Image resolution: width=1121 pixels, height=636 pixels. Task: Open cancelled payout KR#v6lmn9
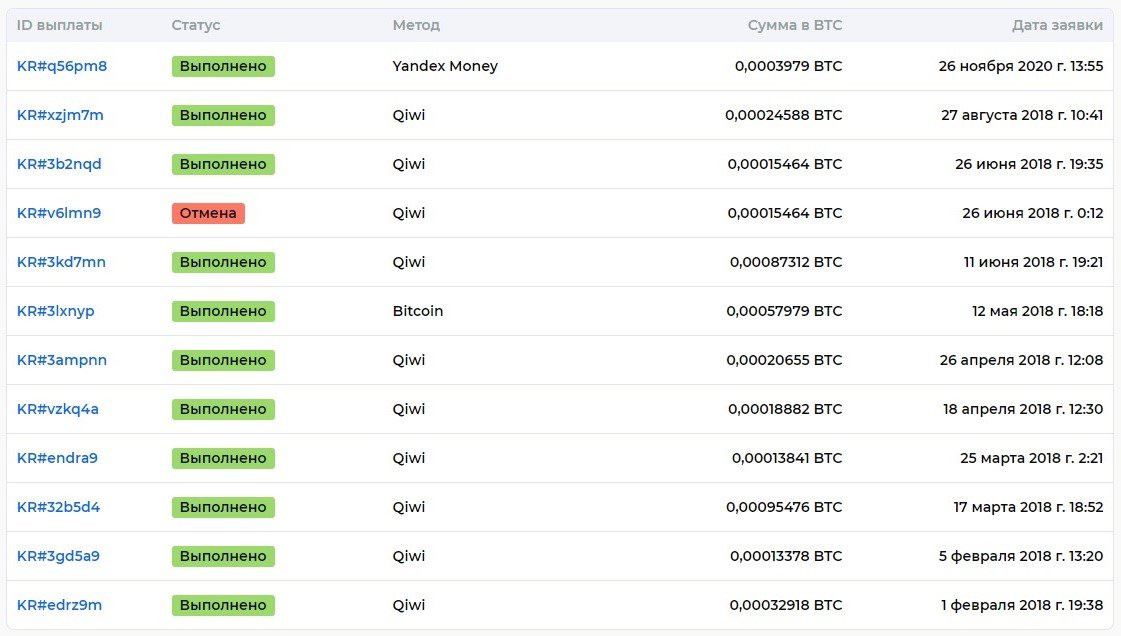pos(59,213)
